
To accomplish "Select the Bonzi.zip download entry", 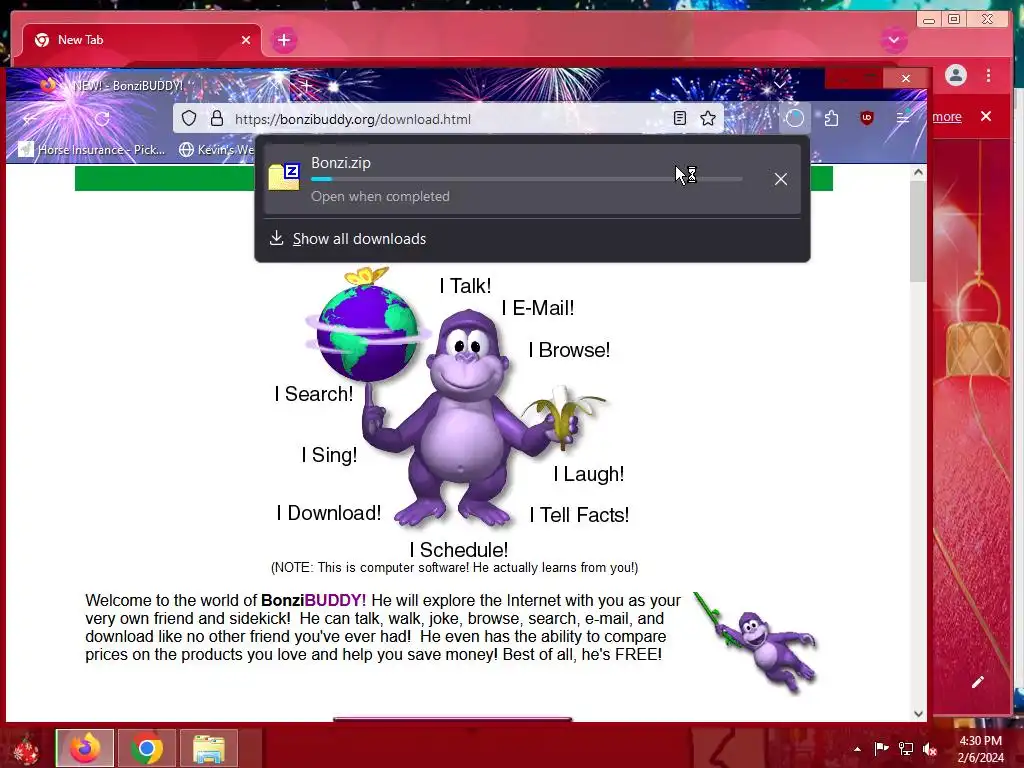I will pos(532,180).
